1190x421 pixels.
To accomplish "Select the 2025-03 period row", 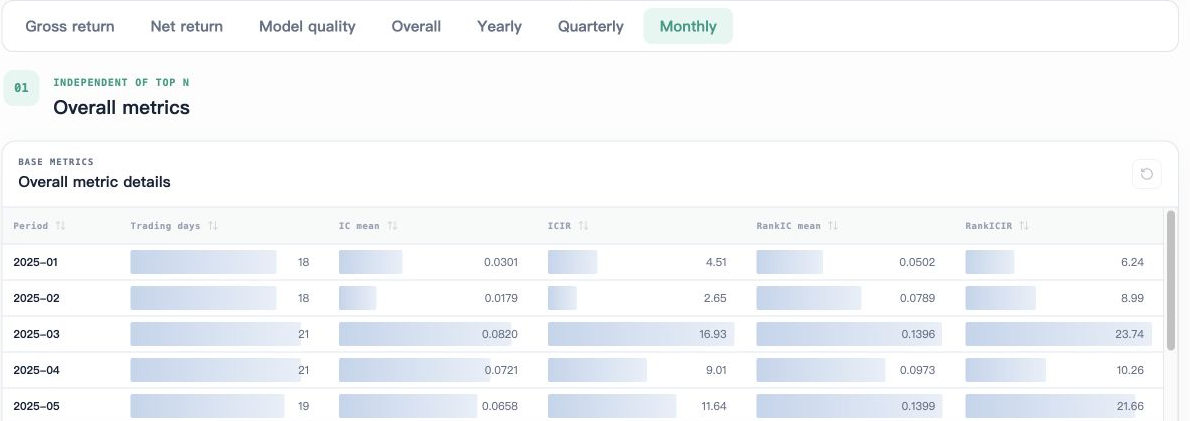I will [582, 335].
